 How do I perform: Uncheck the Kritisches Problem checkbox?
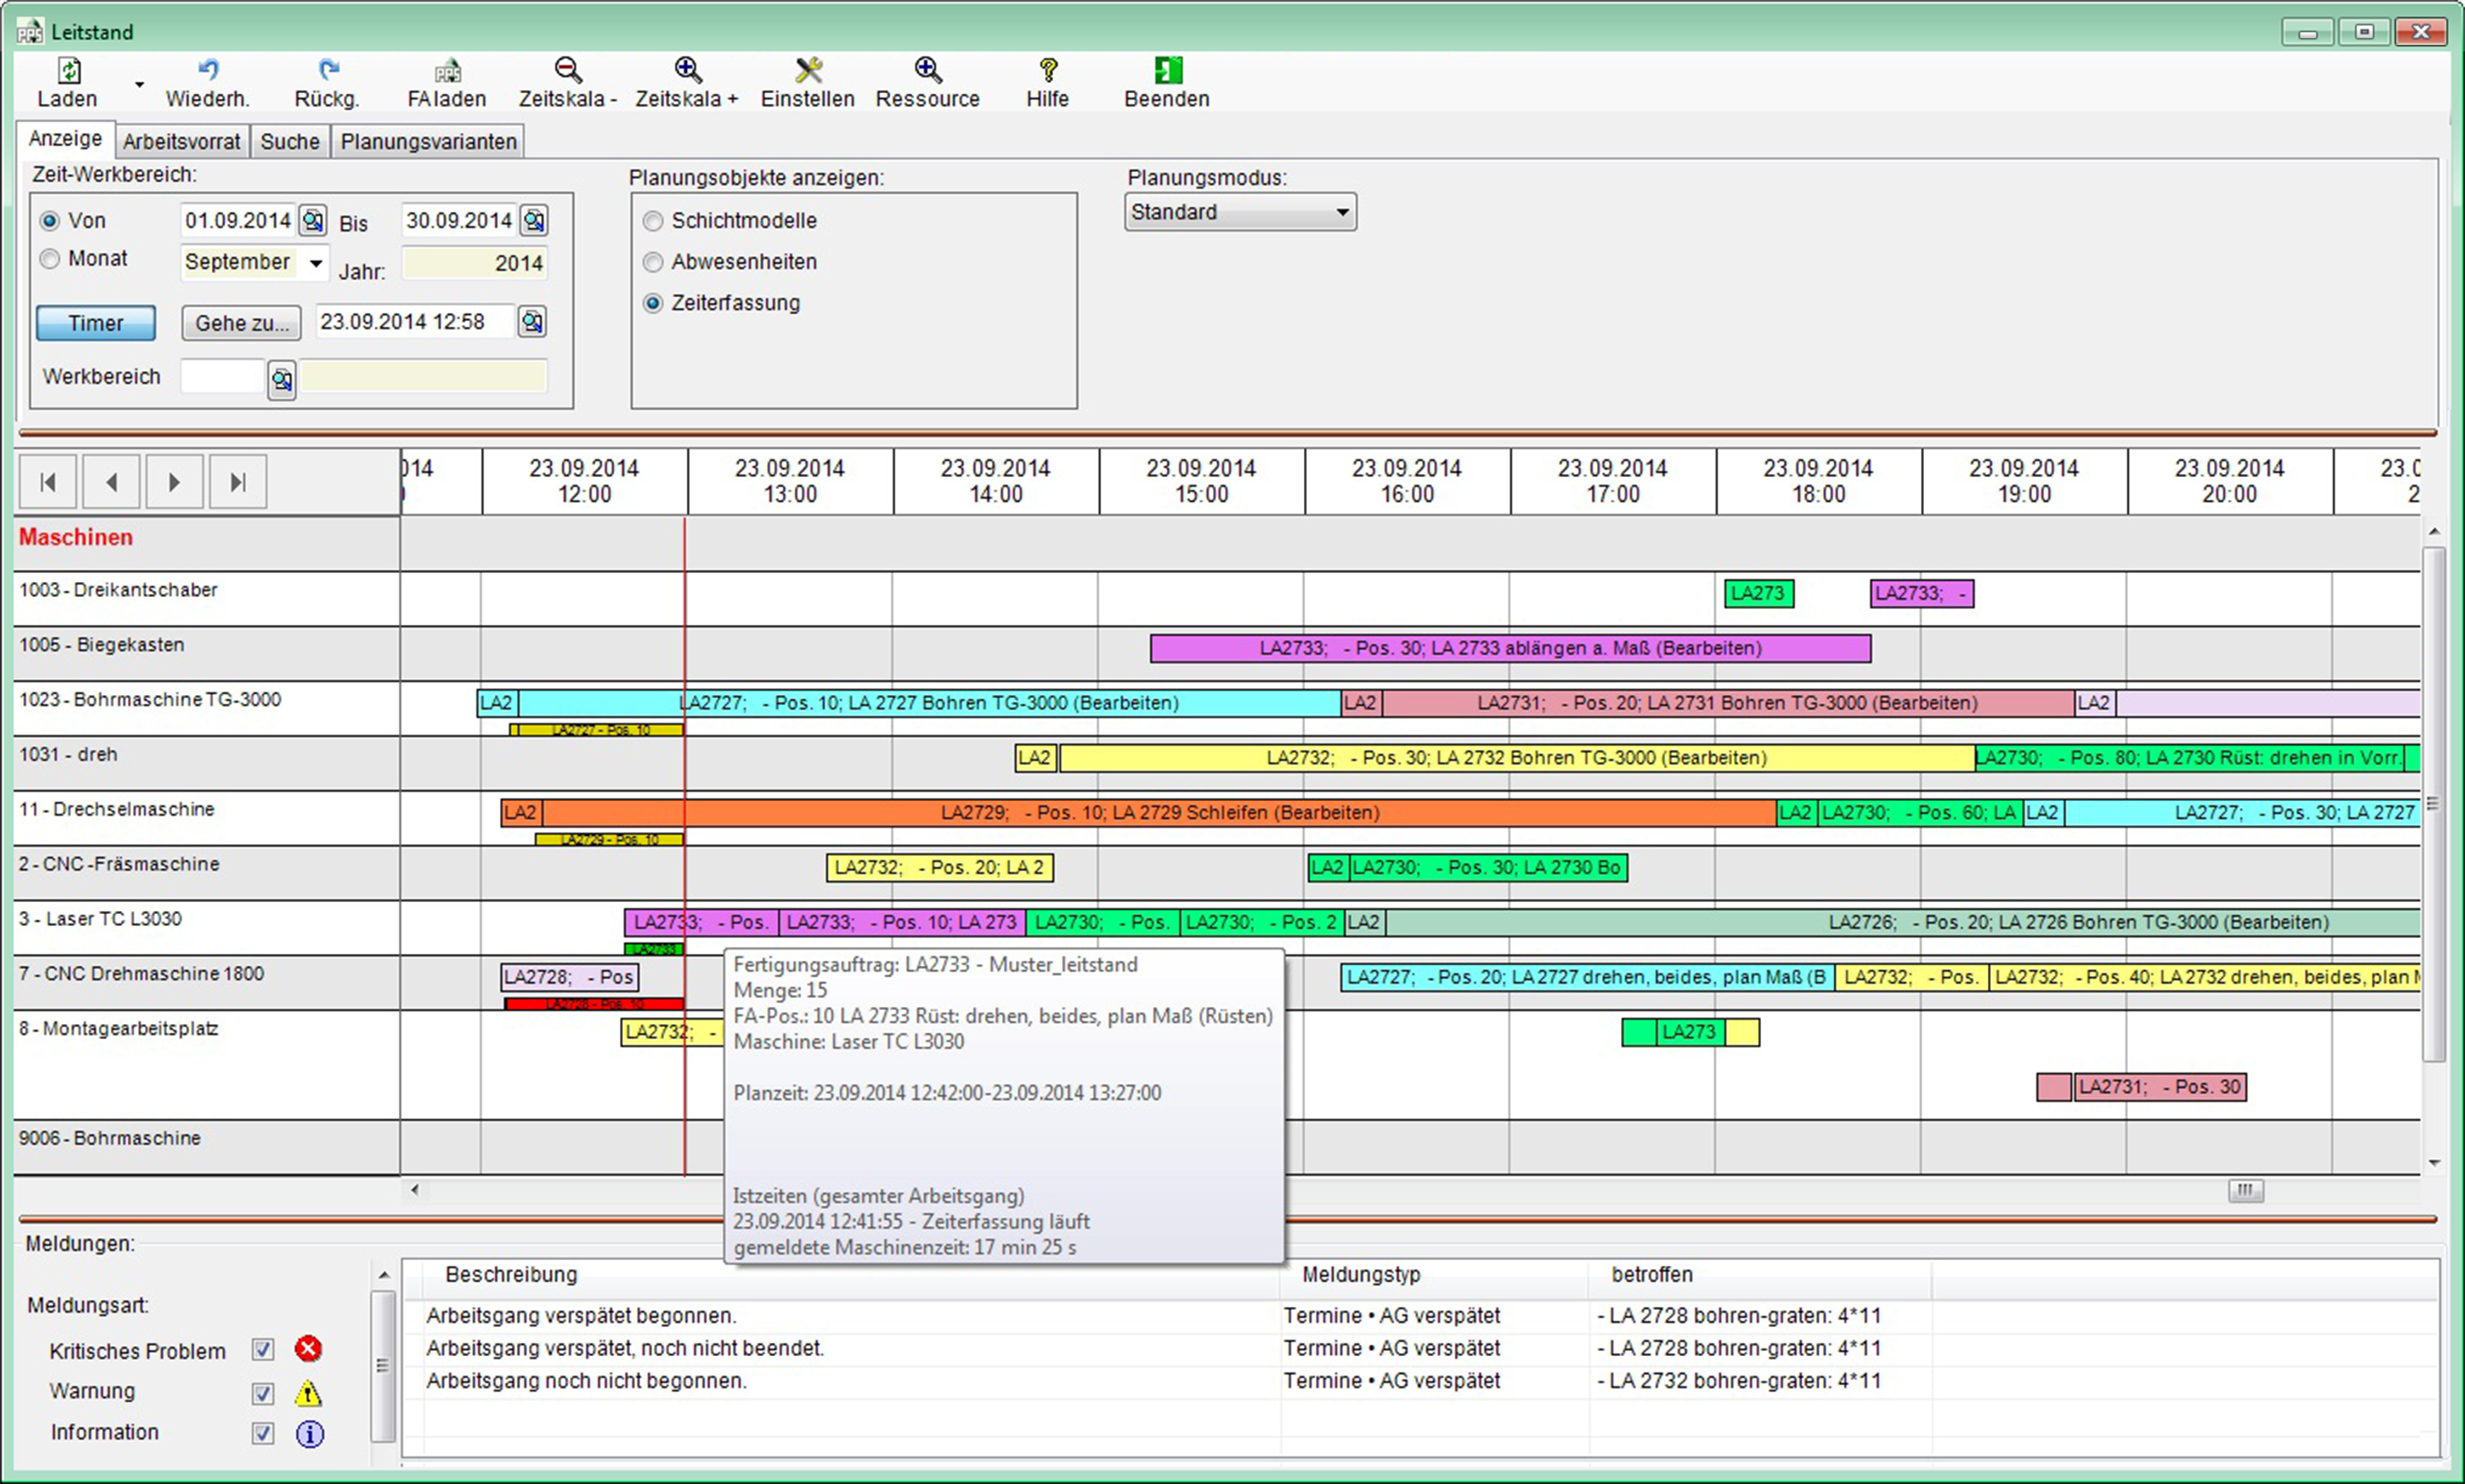pyautogui.click(x=263, y=1350)
